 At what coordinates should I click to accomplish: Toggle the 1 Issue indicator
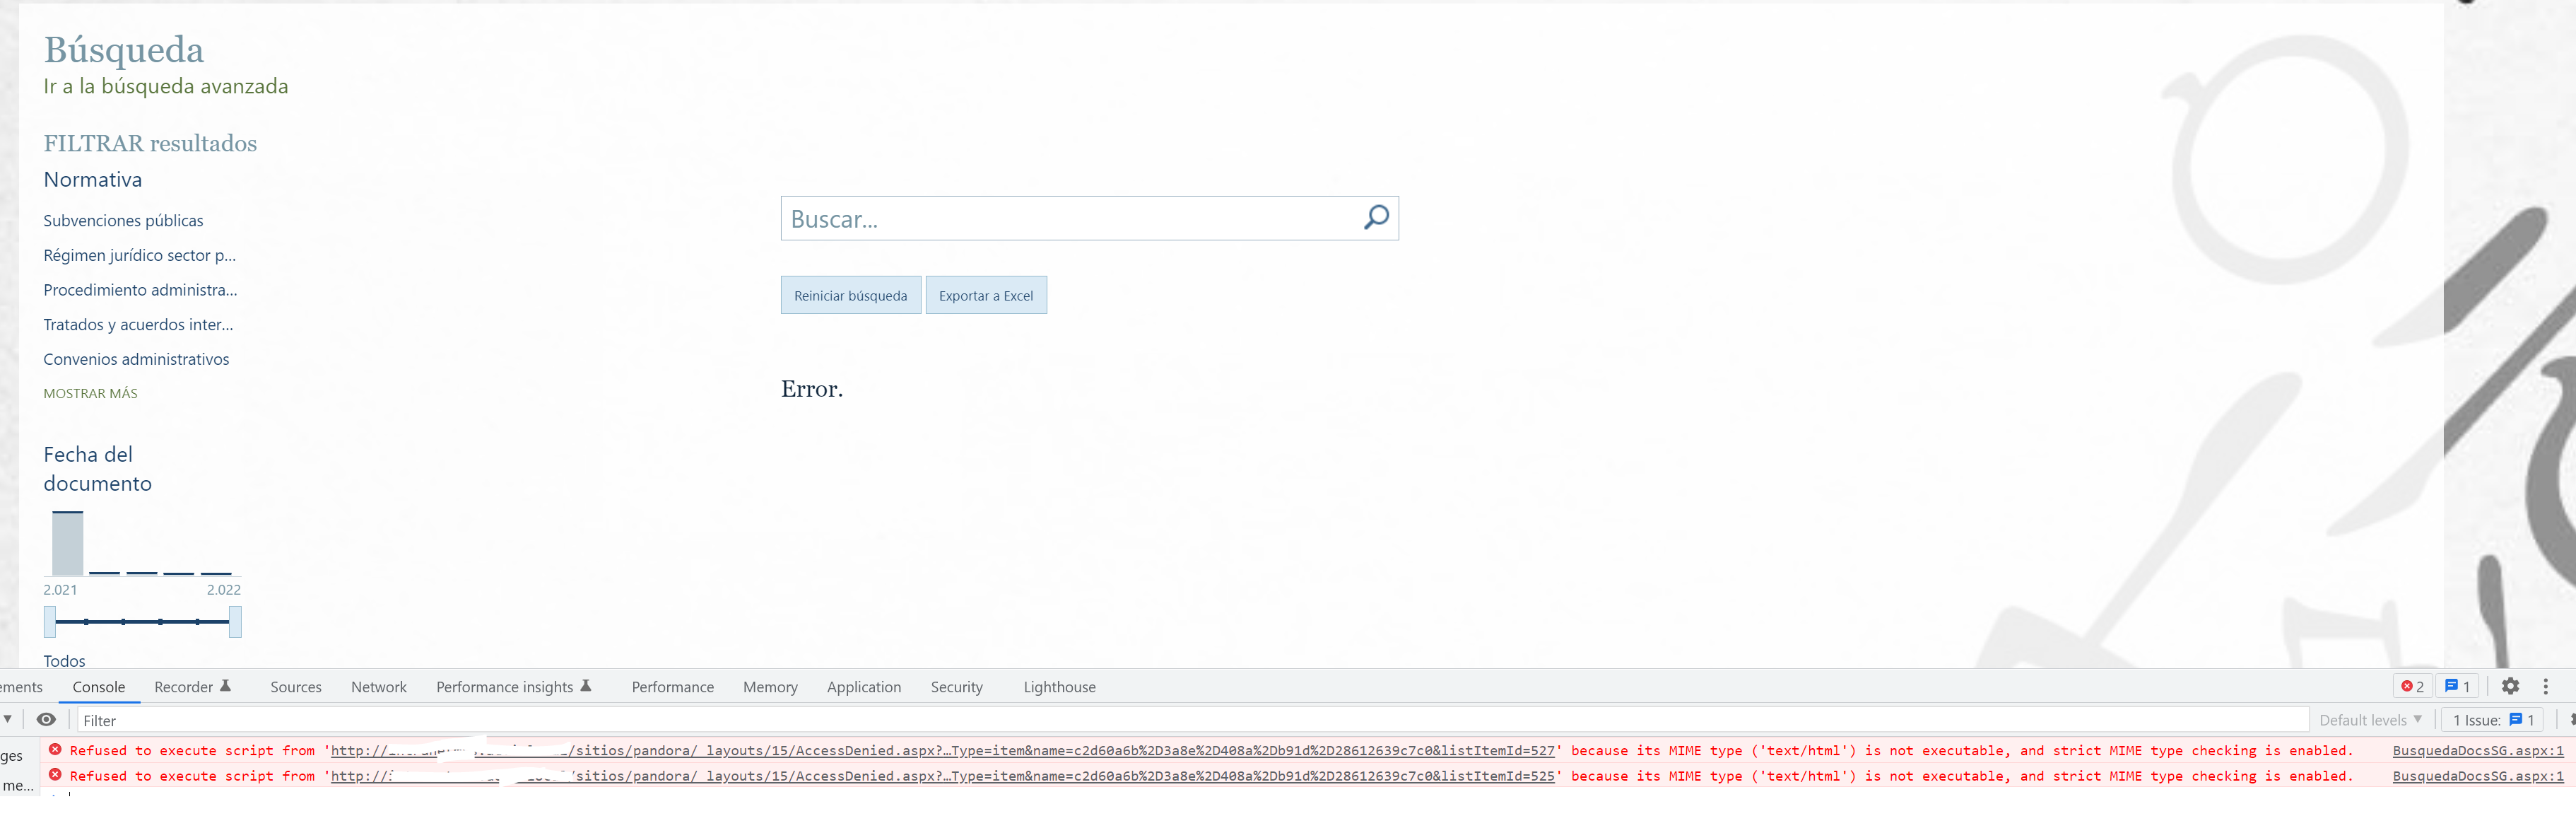(2490, 719)
